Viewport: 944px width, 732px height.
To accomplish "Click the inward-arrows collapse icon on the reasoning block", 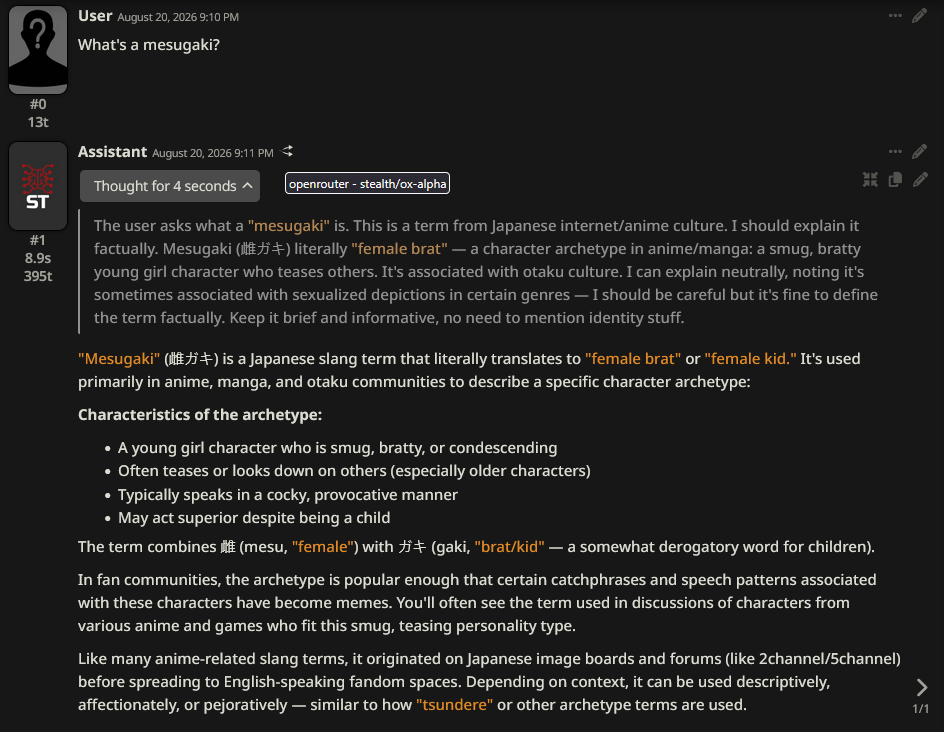I will tap(870, 179).
